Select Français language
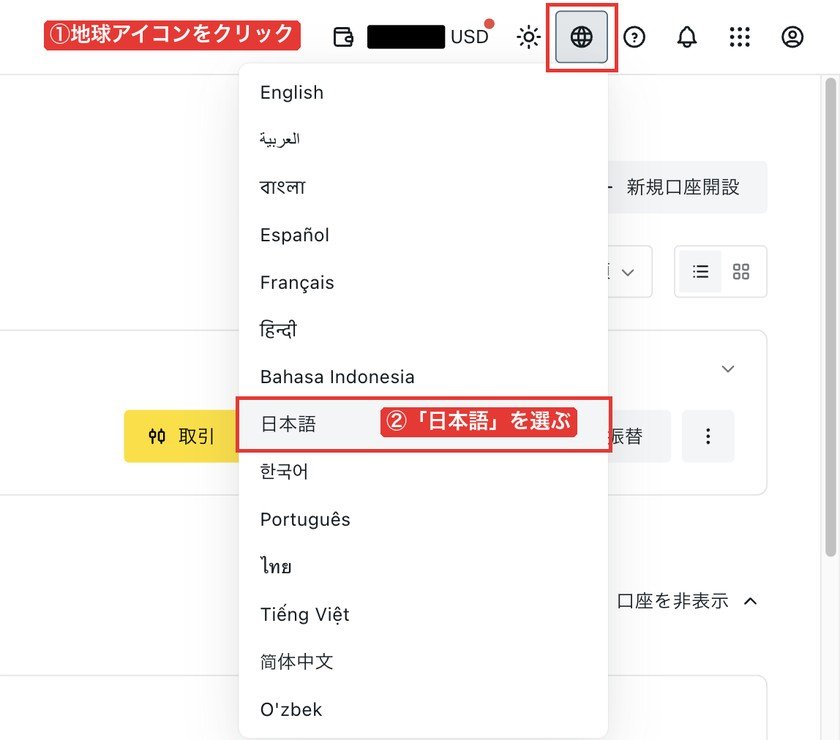Screen dimensions: 840x740 [423, 282]
